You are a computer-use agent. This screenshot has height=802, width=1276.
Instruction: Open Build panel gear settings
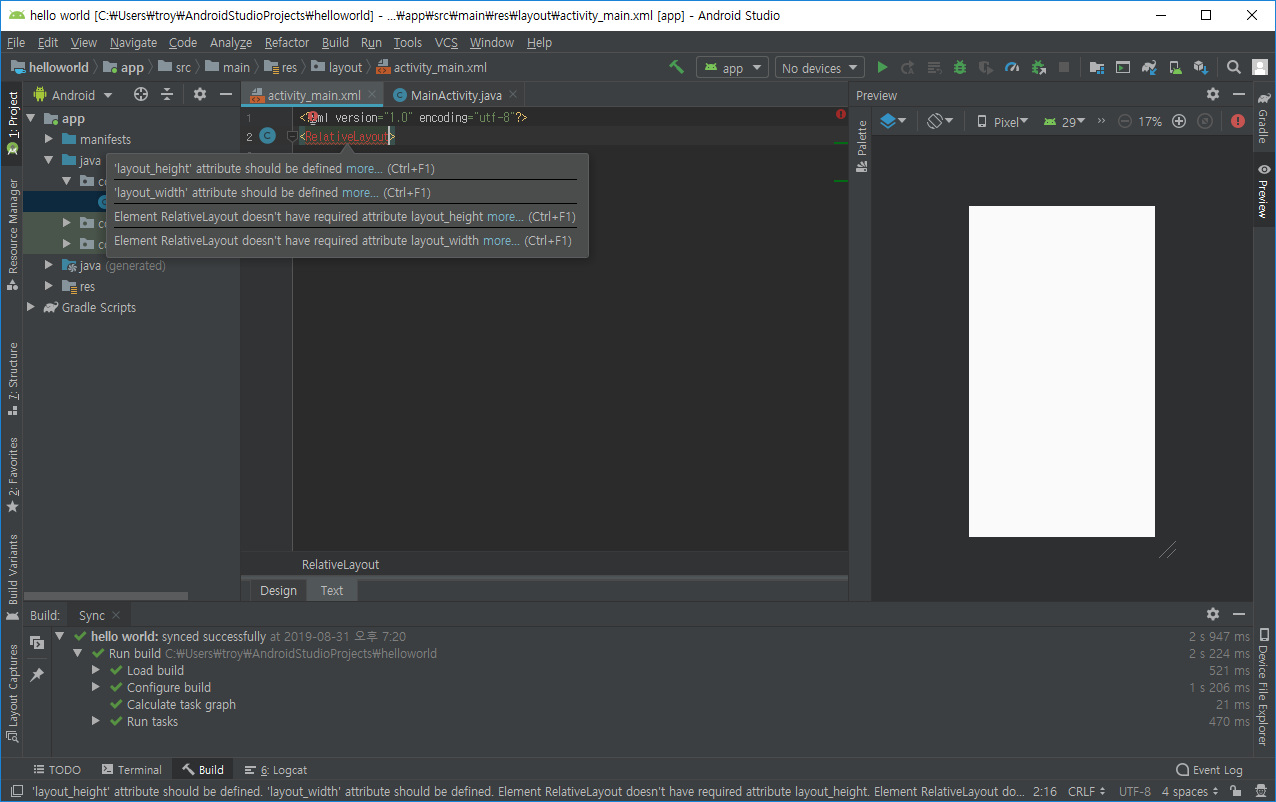click(x=1213, y=614)
